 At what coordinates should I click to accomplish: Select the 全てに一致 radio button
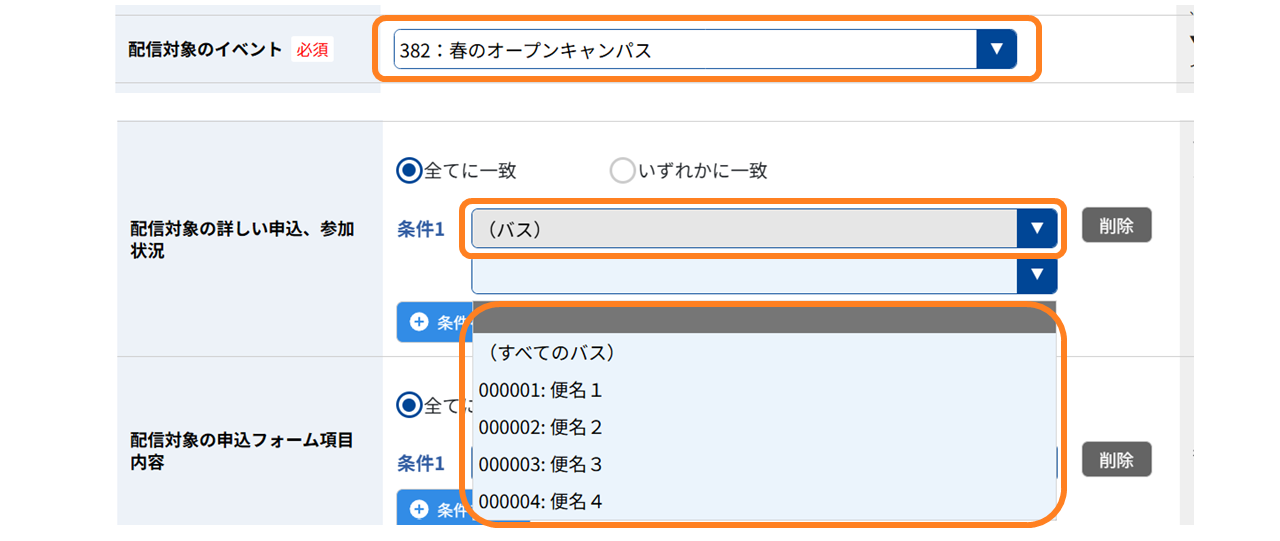(408, 171)
